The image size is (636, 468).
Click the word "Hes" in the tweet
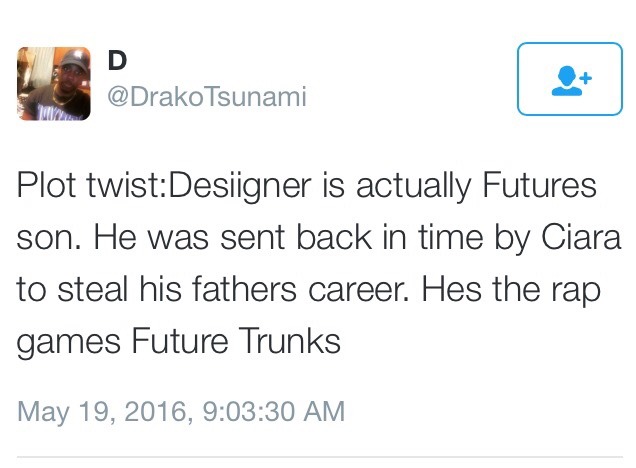click(x=446, y=290)
